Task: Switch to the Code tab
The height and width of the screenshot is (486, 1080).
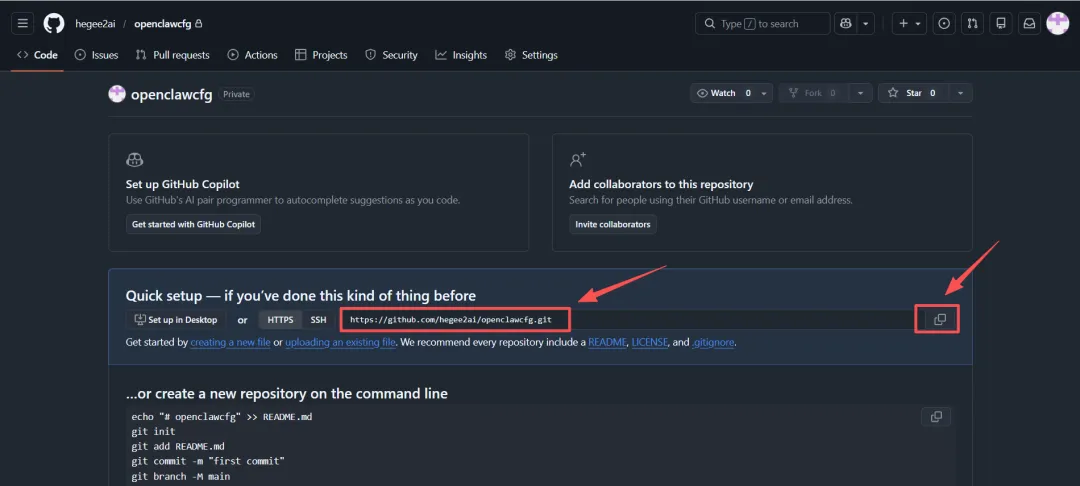Action: coord(37,55)
